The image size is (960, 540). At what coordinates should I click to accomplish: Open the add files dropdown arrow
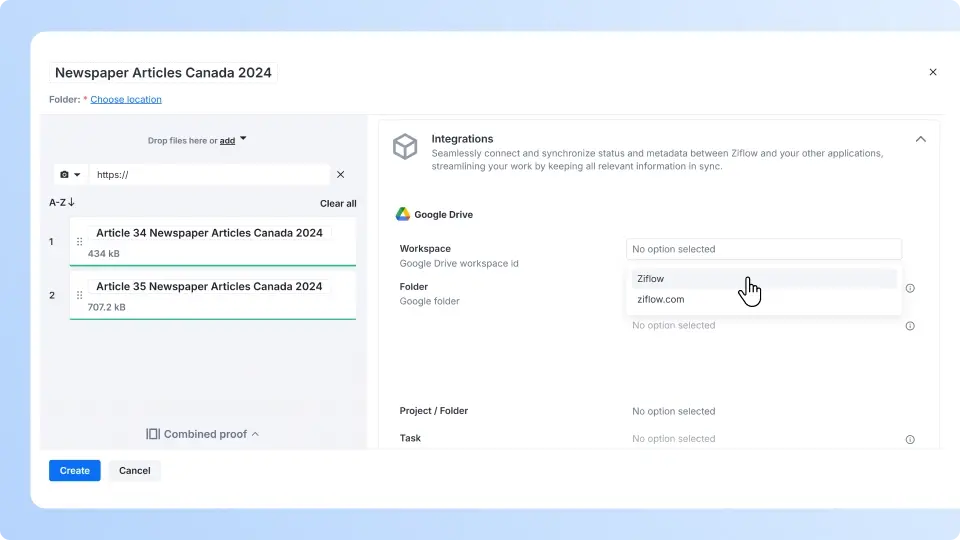[x=243, y=140]
